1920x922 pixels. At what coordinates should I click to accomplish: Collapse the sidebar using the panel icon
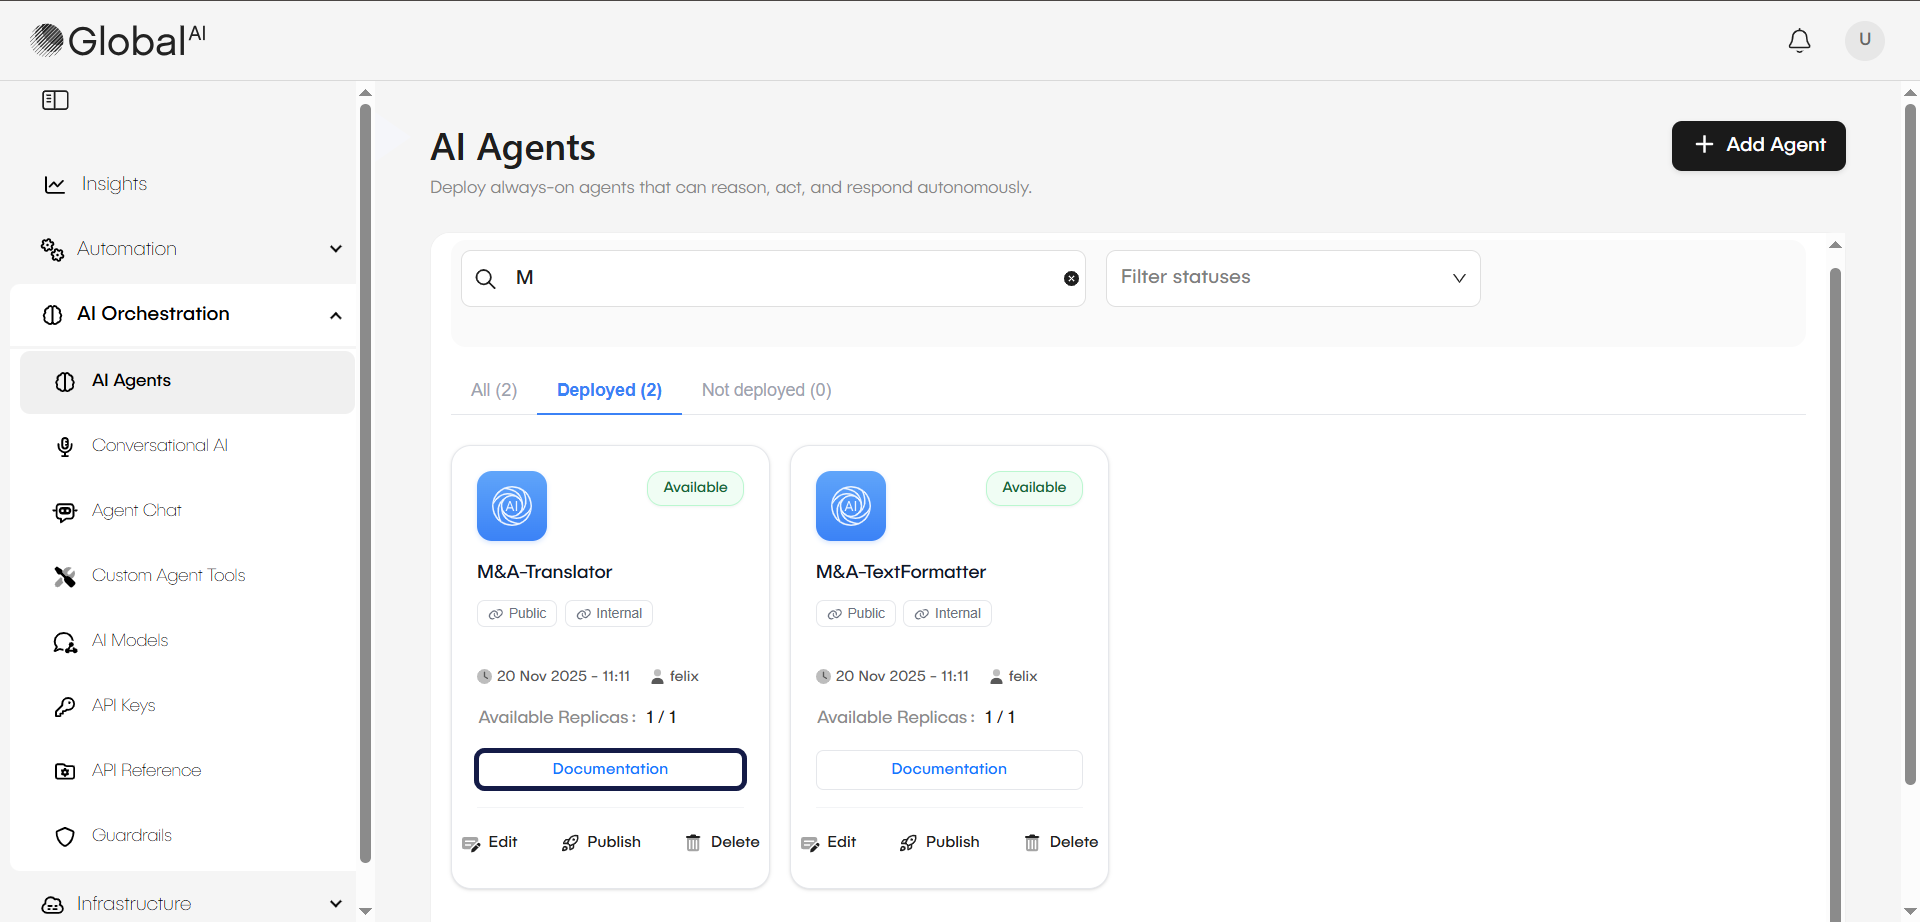pos(55,100)
